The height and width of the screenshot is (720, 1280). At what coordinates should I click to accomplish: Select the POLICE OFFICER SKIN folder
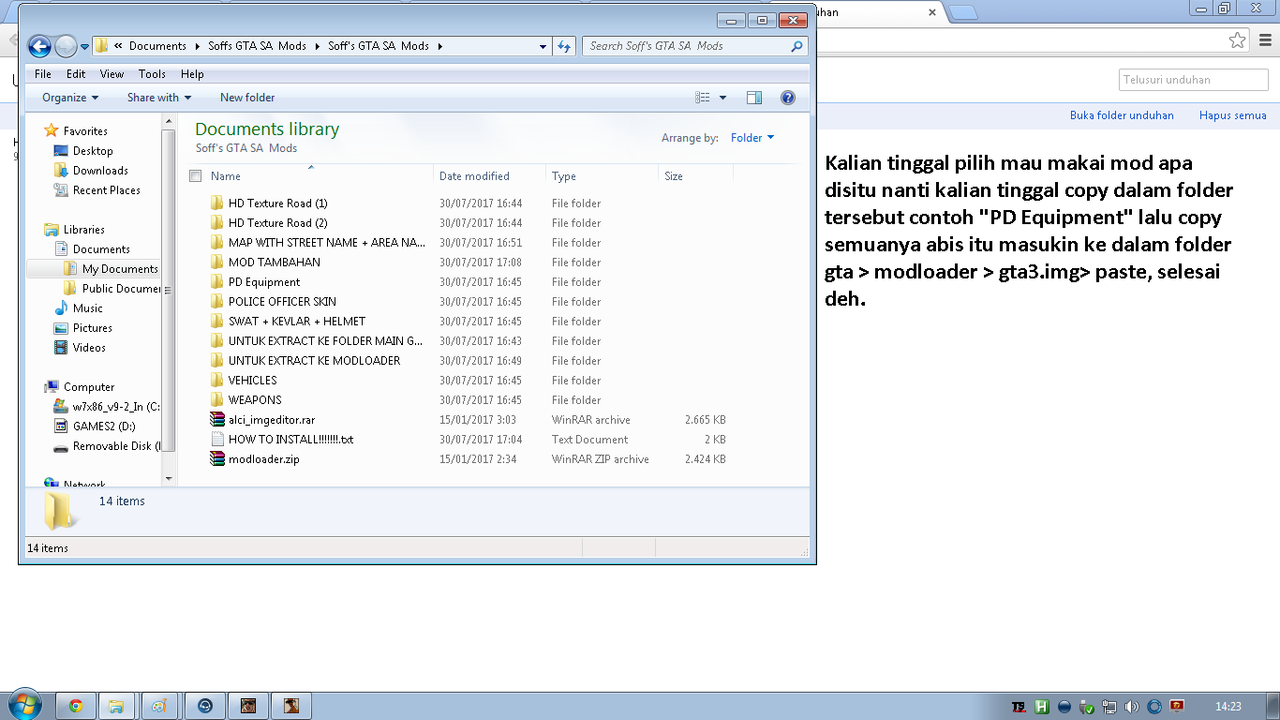pyautogui.click(x=282, y=302)
